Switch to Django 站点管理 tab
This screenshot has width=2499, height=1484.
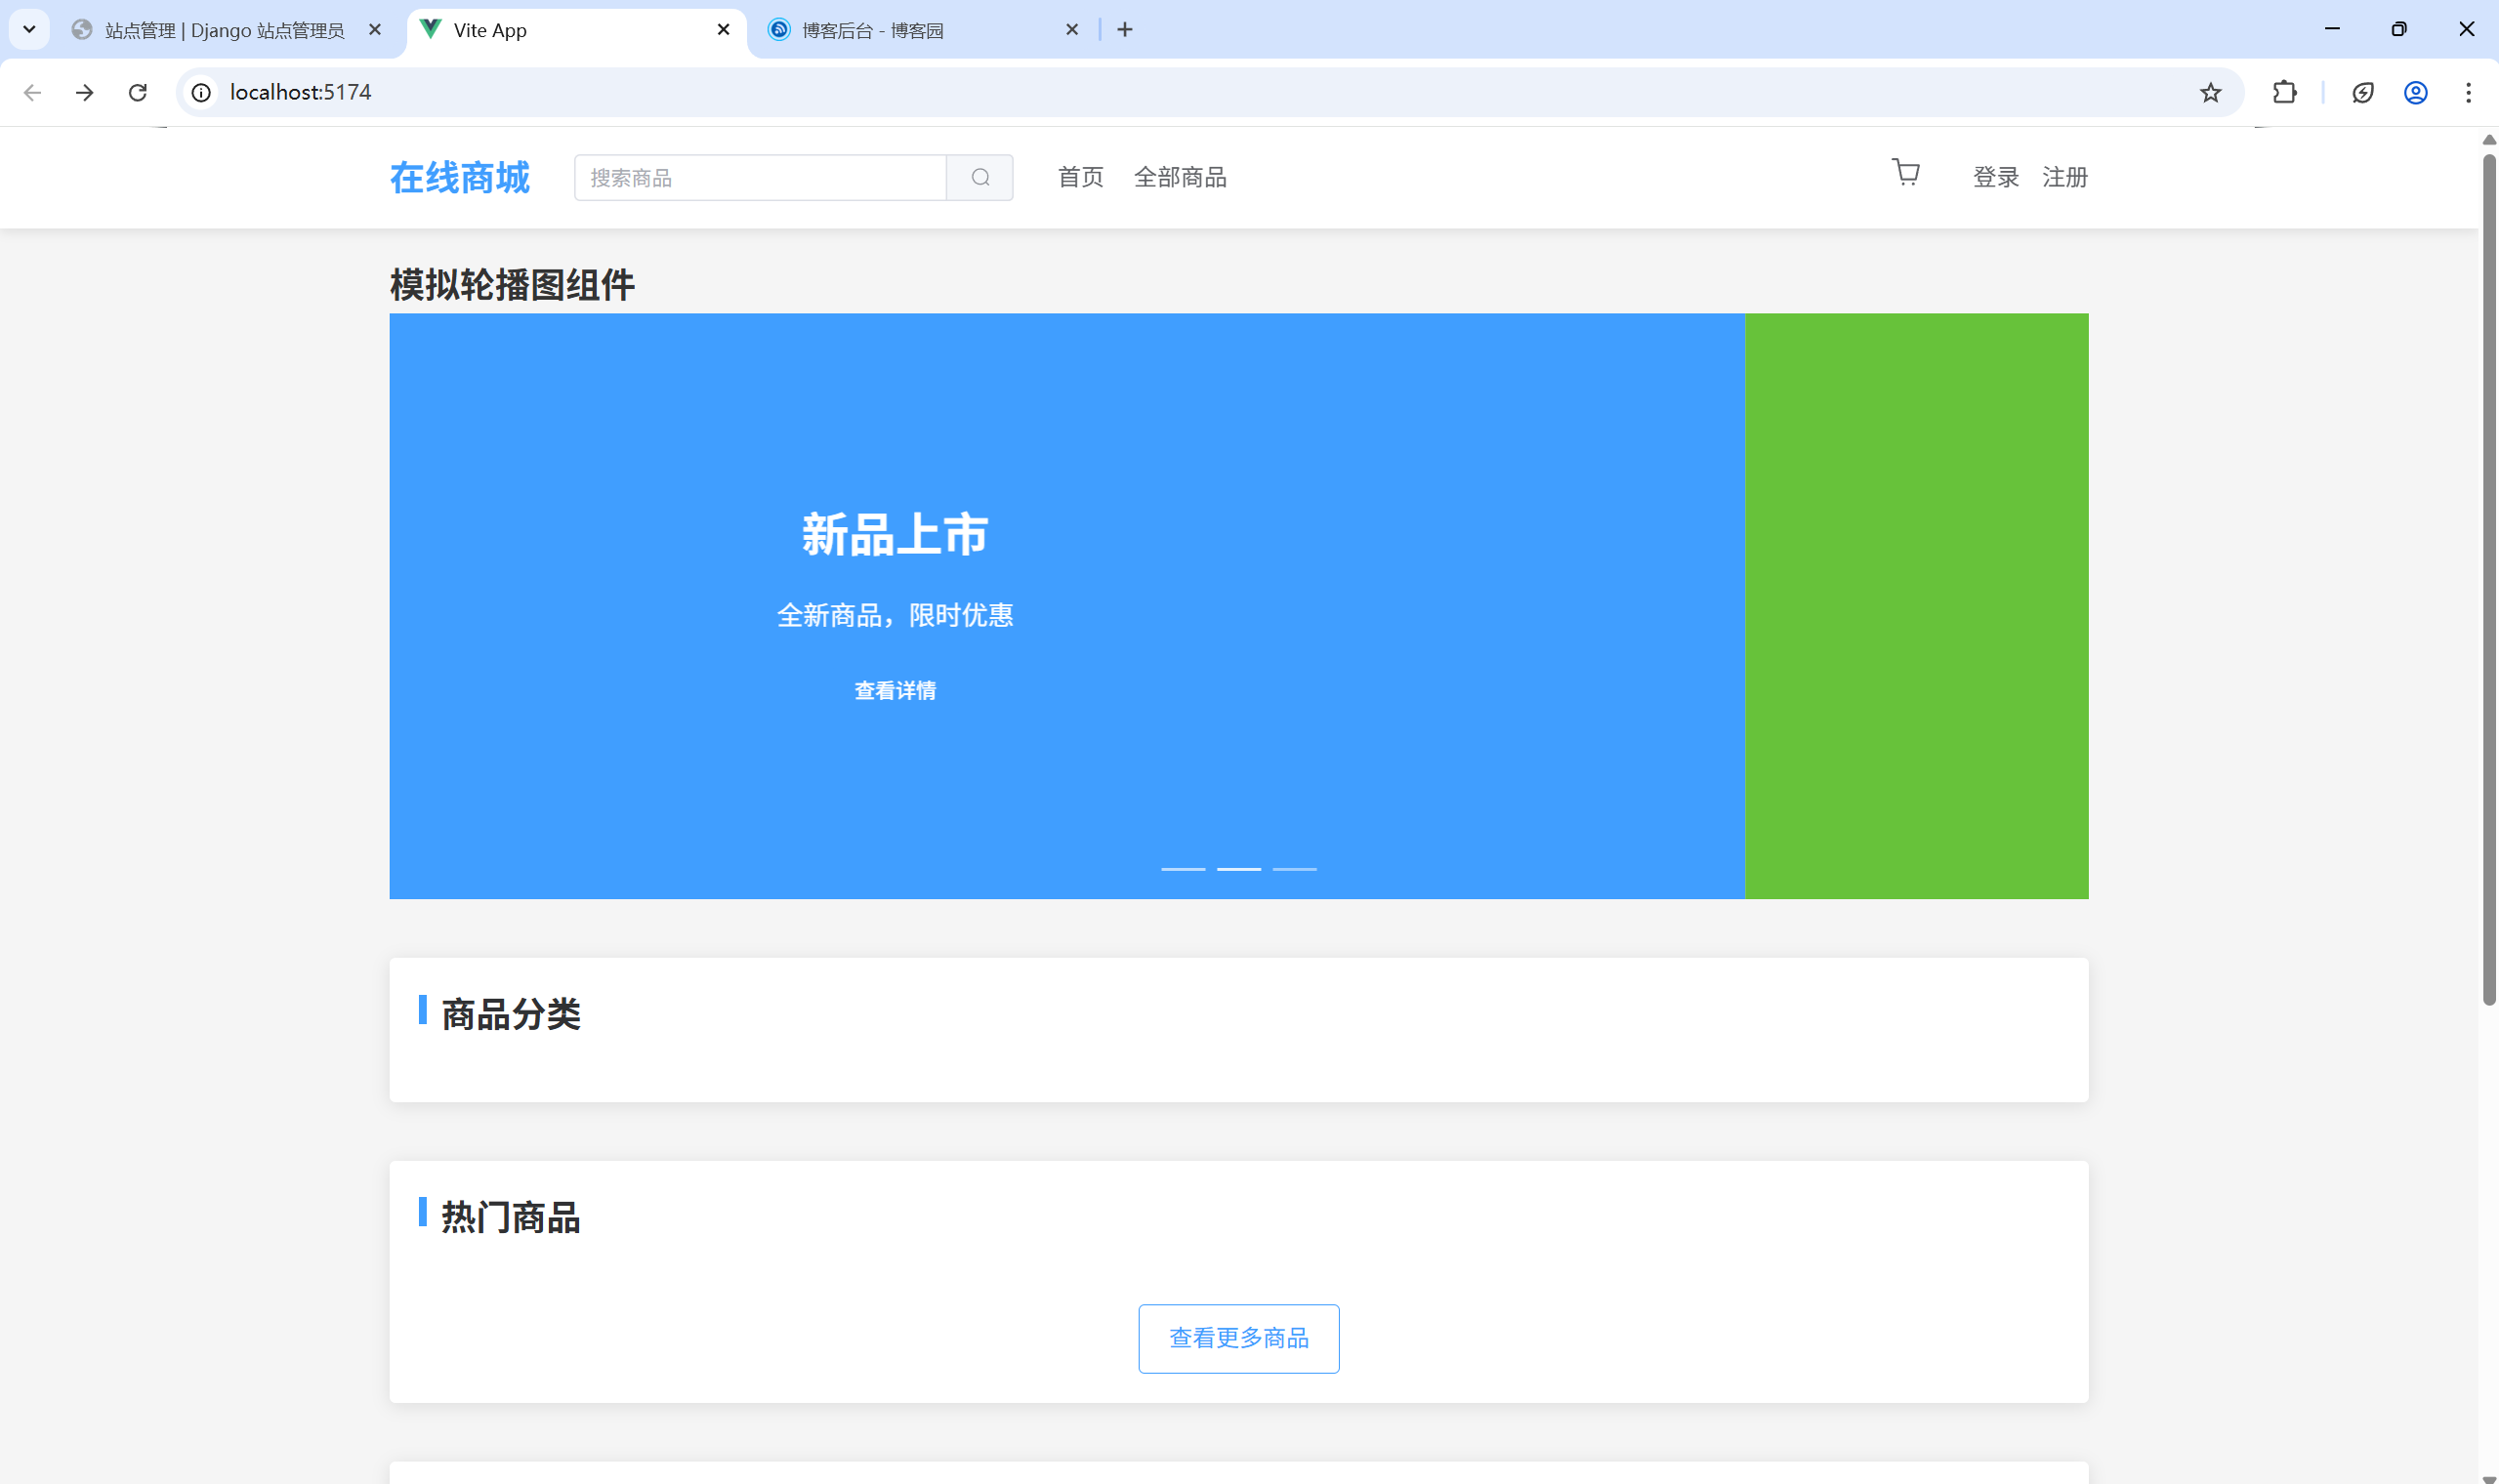point(224,31)
